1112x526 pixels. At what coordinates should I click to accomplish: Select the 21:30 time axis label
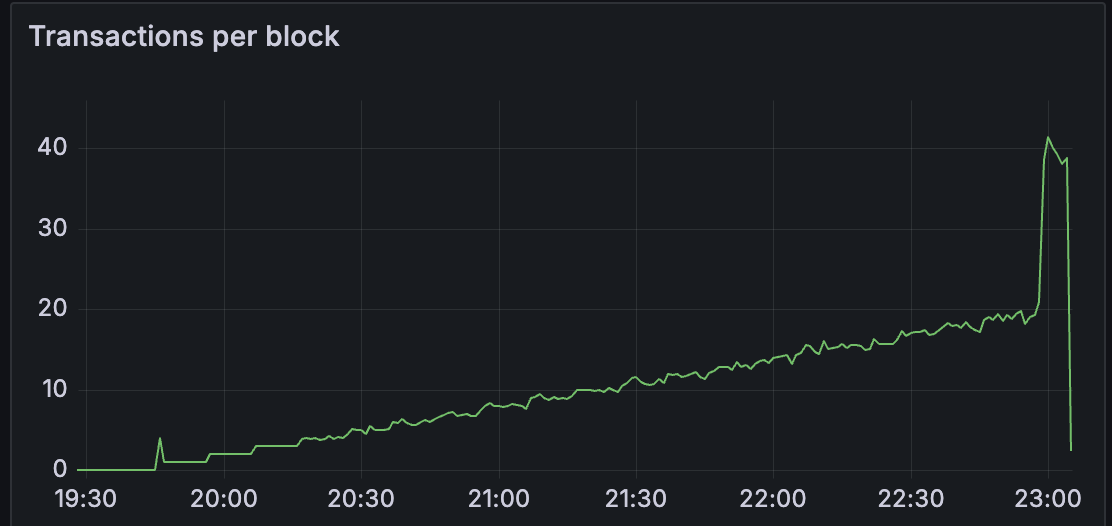[636, 497]
